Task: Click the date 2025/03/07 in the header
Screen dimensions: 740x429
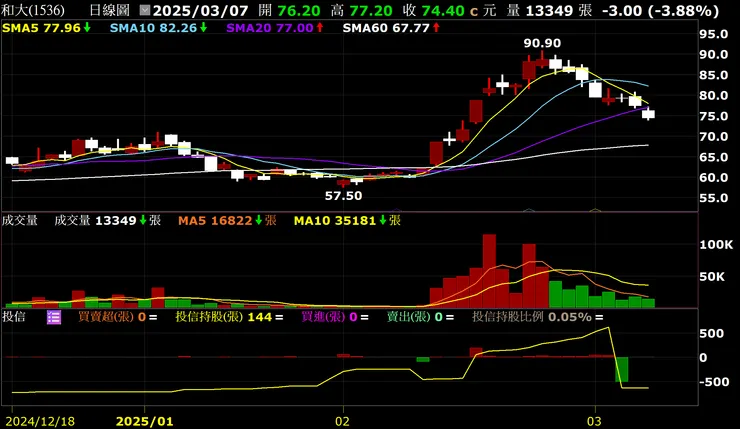Action: 201,10
